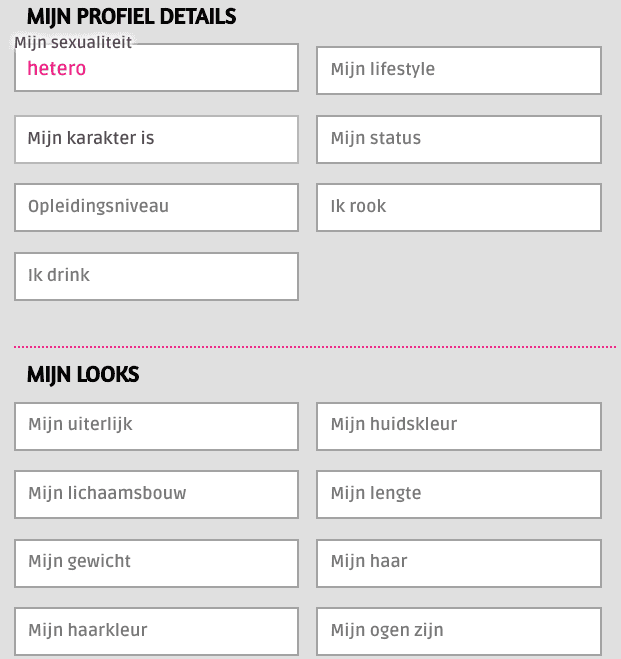Open the Ik drink dropdown
The image size is (621, 659).
tap(156, 276)
